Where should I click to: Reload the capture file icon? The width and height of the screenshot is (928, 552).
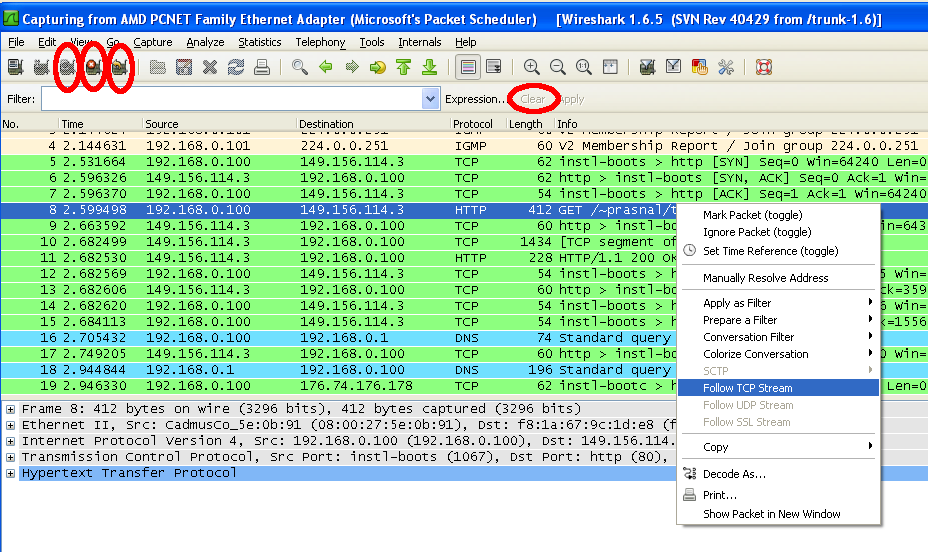point(236,67)
